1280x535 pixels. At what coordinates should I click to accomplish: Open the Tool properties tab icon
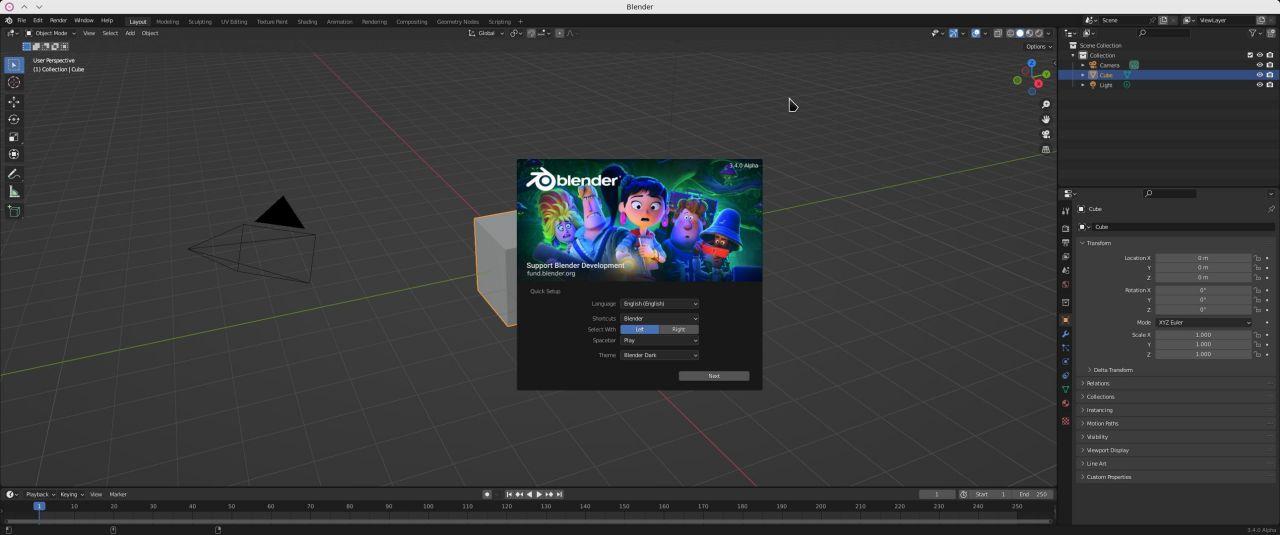click(1065, 211)
